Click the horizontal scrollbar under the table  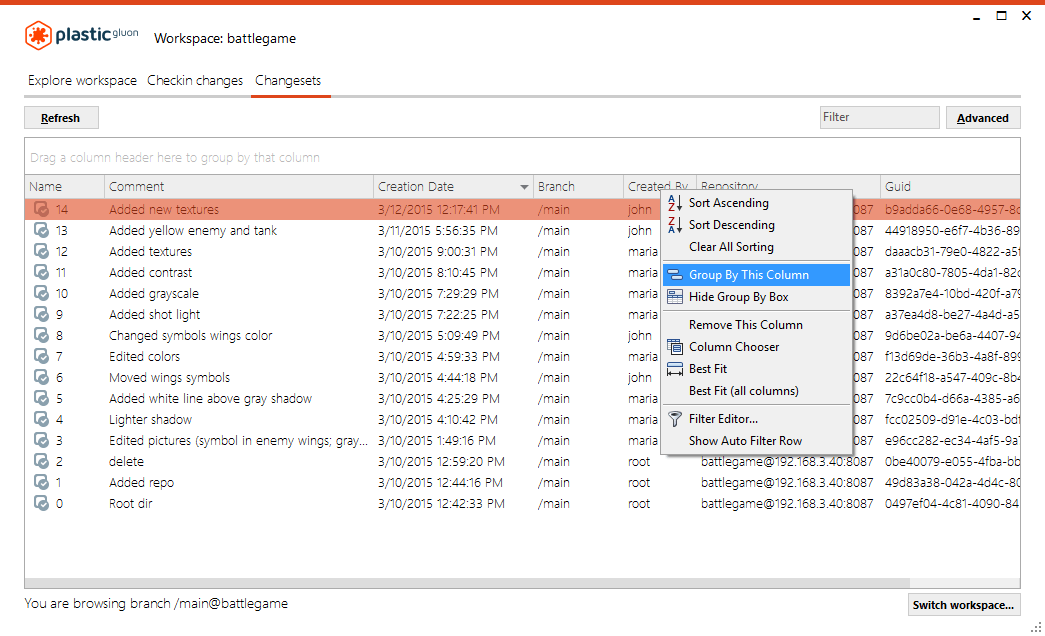467,583
